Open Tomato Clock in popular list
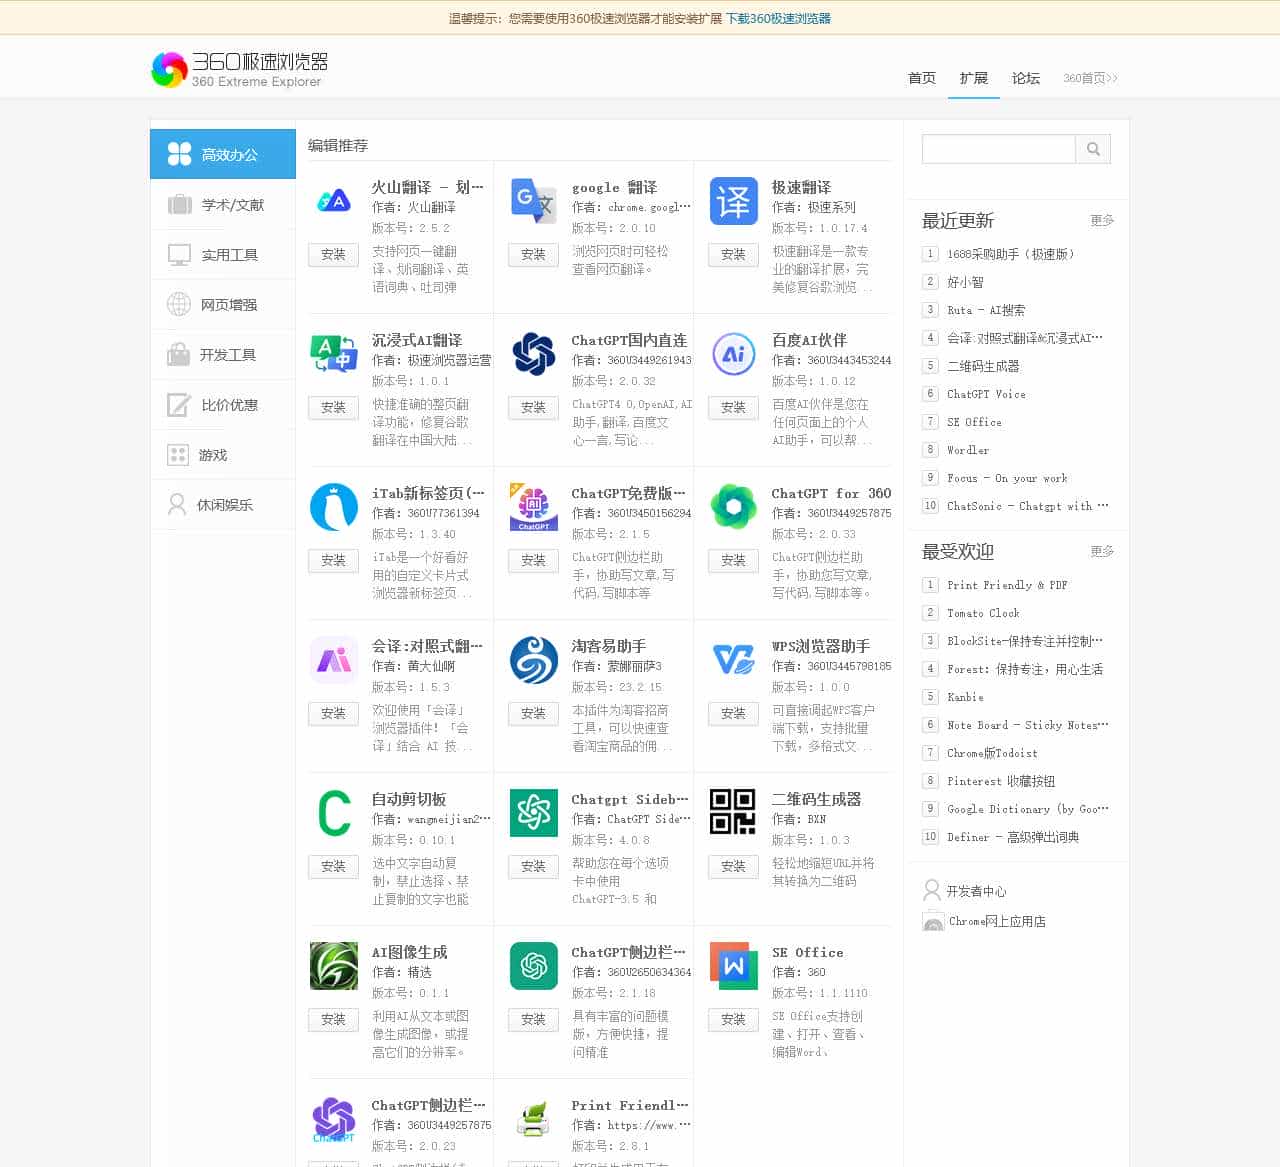Screen dimensions: 1280x1167 pyautogui.click(x=983, y=613)
